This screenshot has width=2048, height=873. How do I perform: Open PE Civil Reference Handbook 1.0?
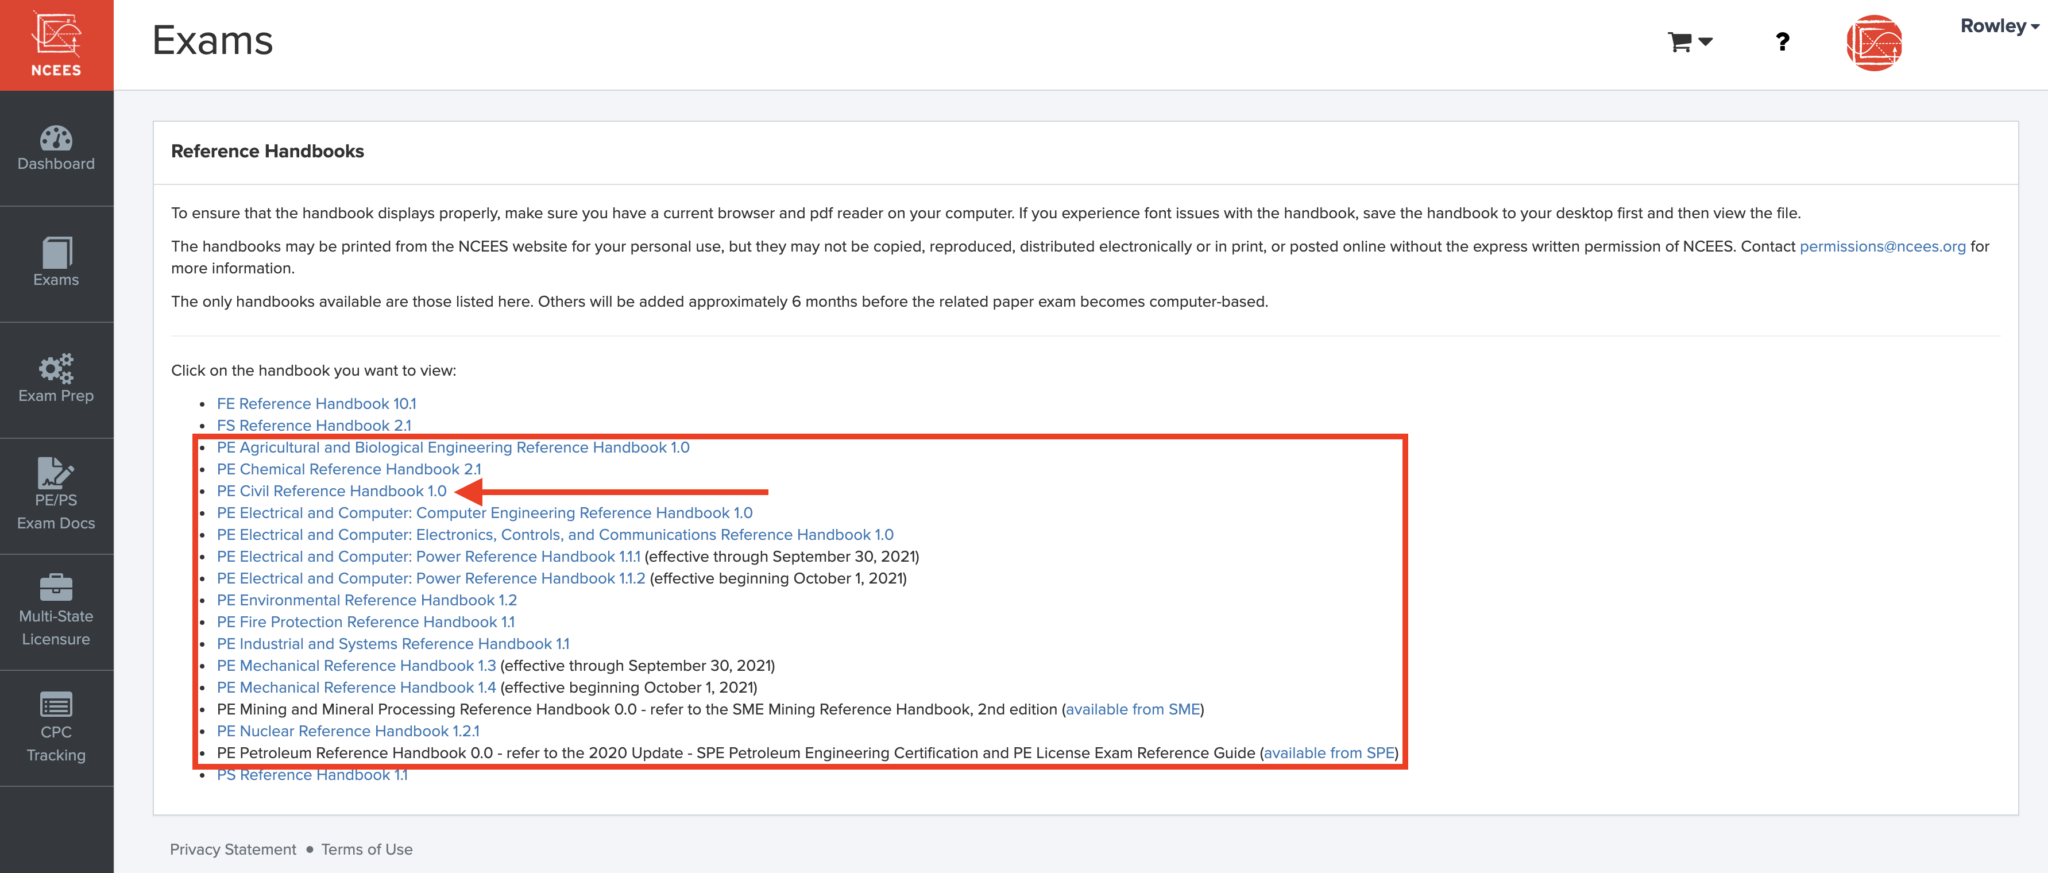click(x=331, y=491)
